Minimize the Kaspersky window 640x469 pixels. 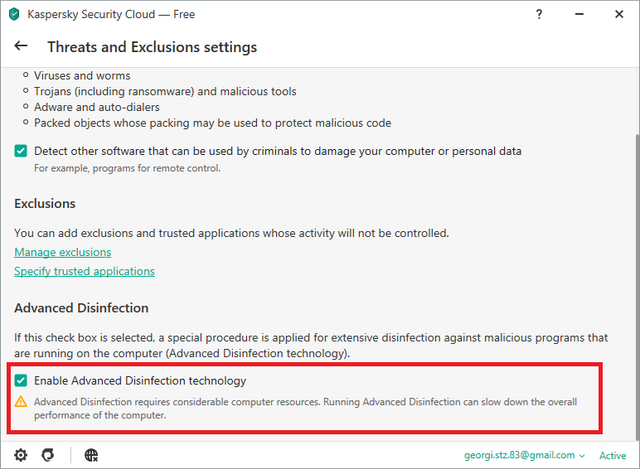pyautogui.click(x=579, y=14)
